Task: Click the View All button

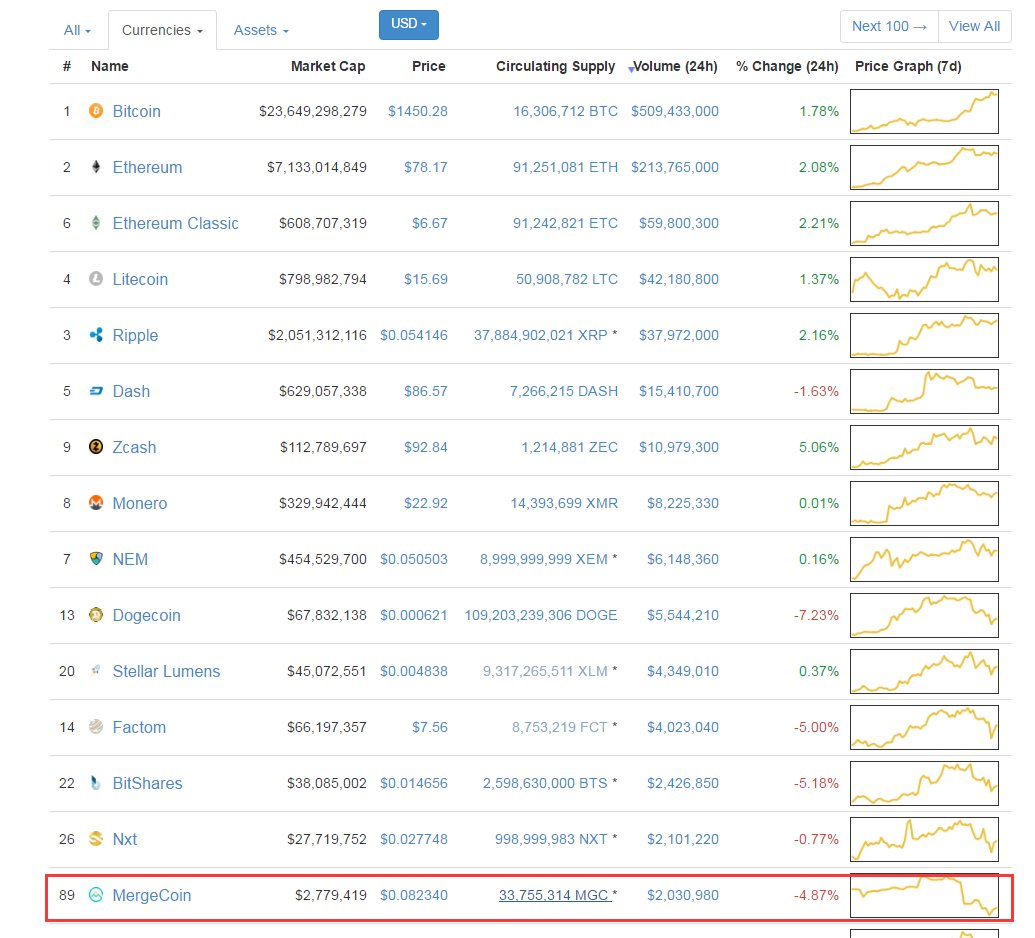Action: (974, 26)
